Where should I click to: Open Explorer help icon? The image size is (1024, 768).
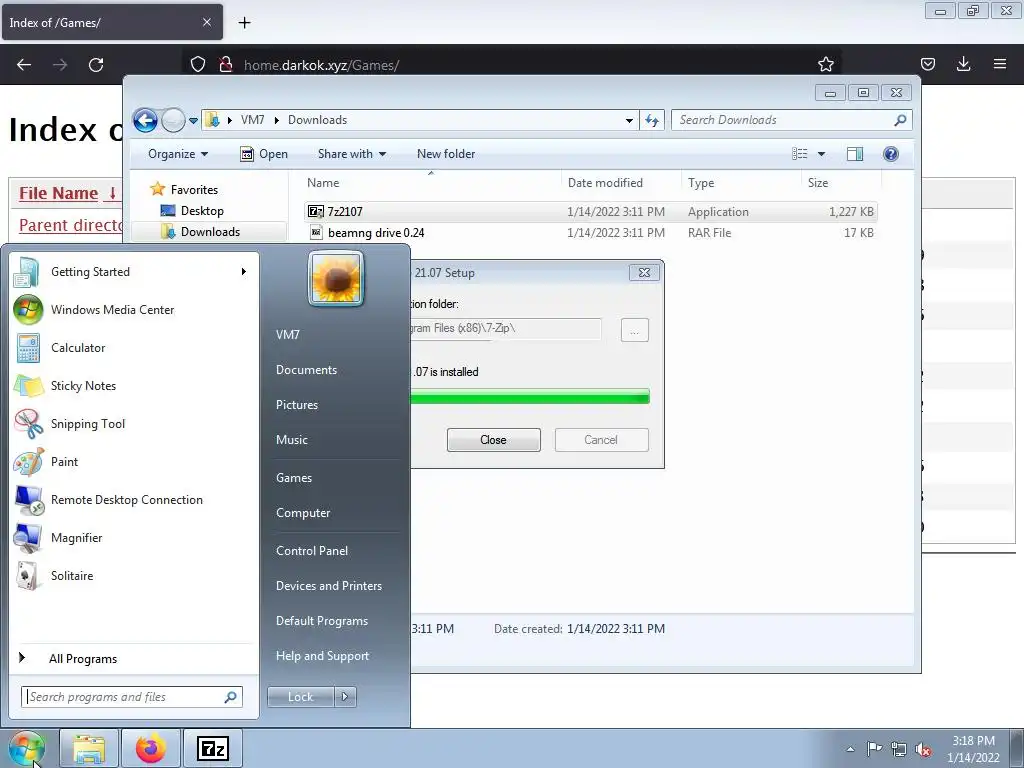[891, 154]
